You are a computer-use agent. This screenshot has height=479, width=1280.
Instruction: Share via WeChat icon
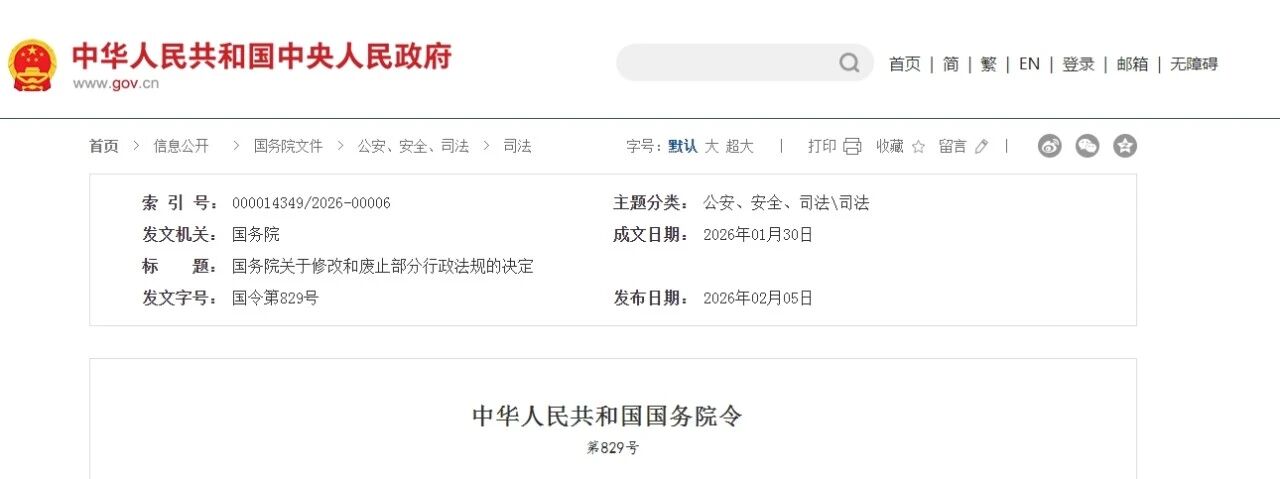[x=1087, y=146]
